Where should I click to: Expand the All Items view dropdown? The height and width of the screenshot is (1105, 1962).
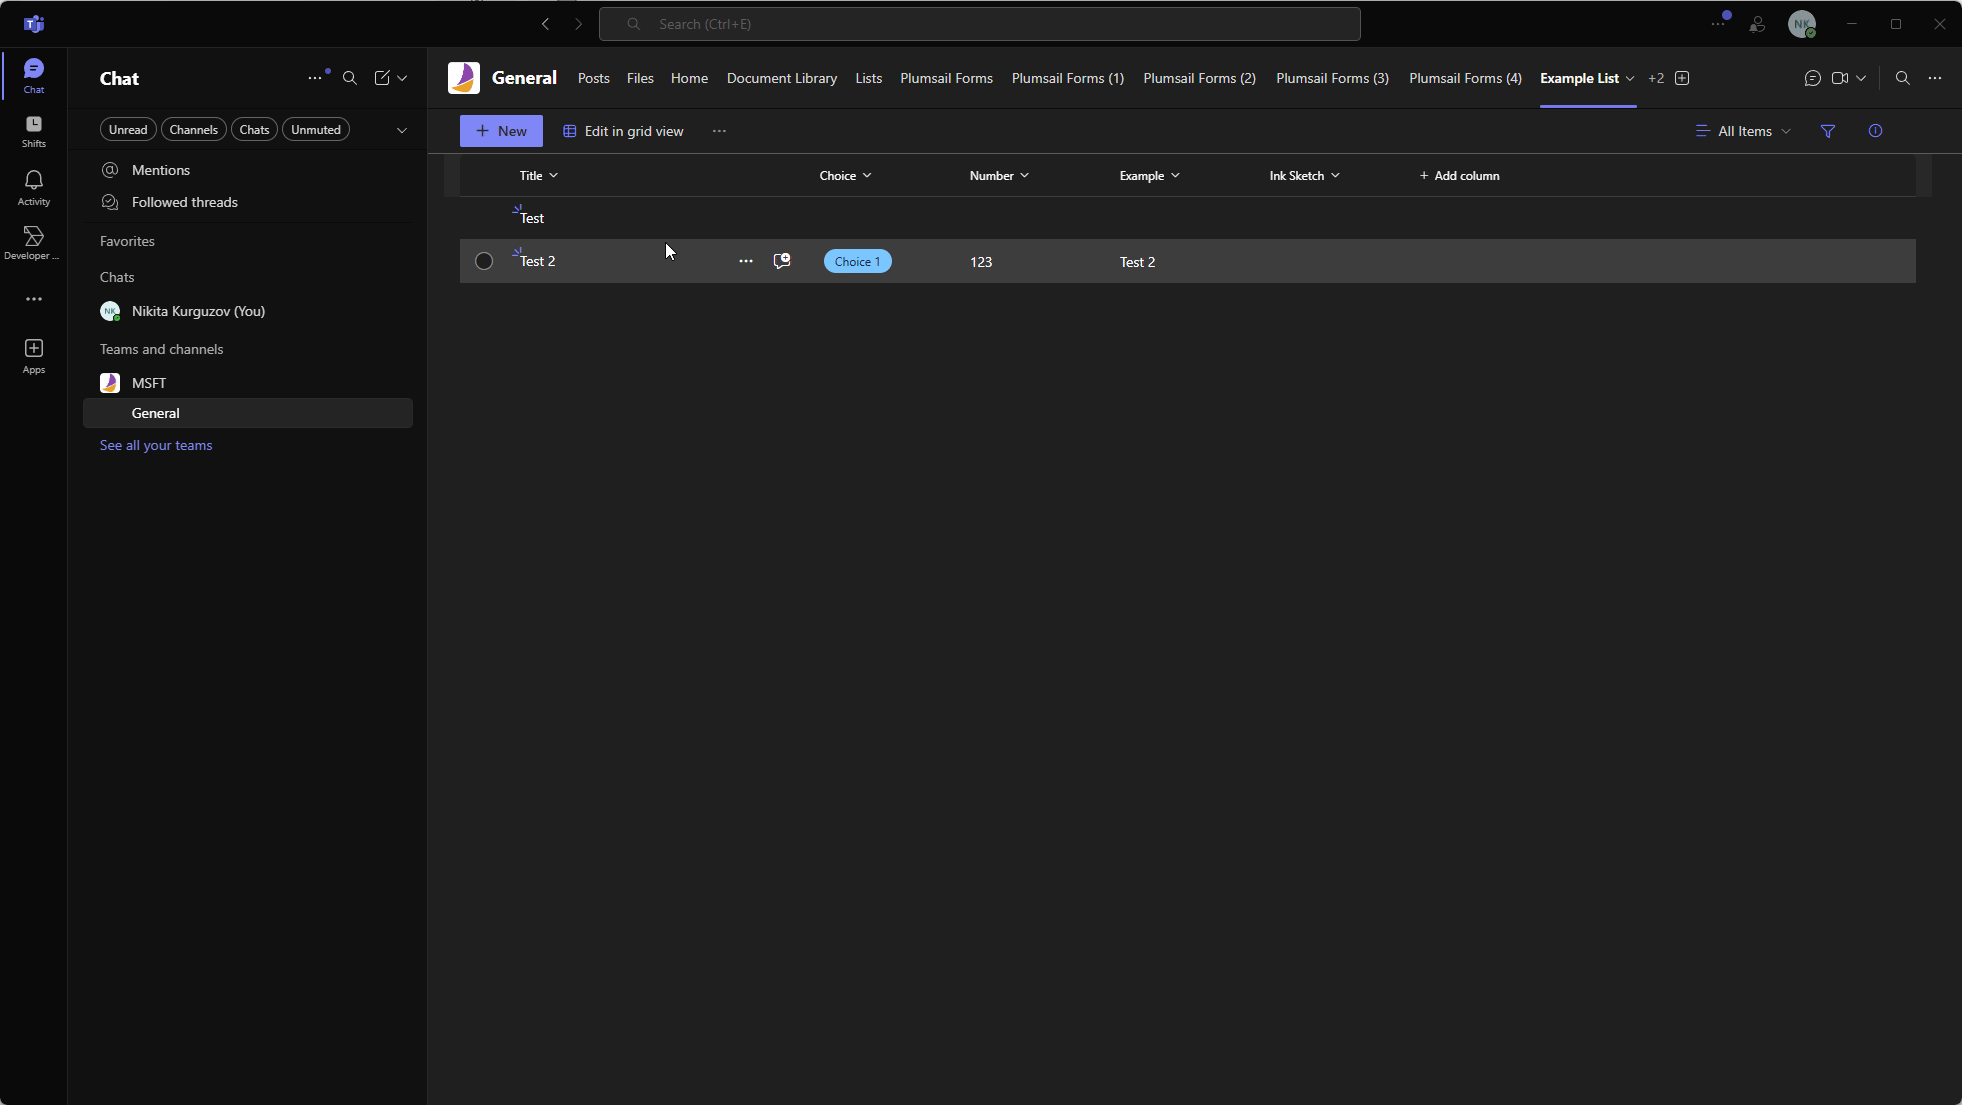click(1744, 131)
